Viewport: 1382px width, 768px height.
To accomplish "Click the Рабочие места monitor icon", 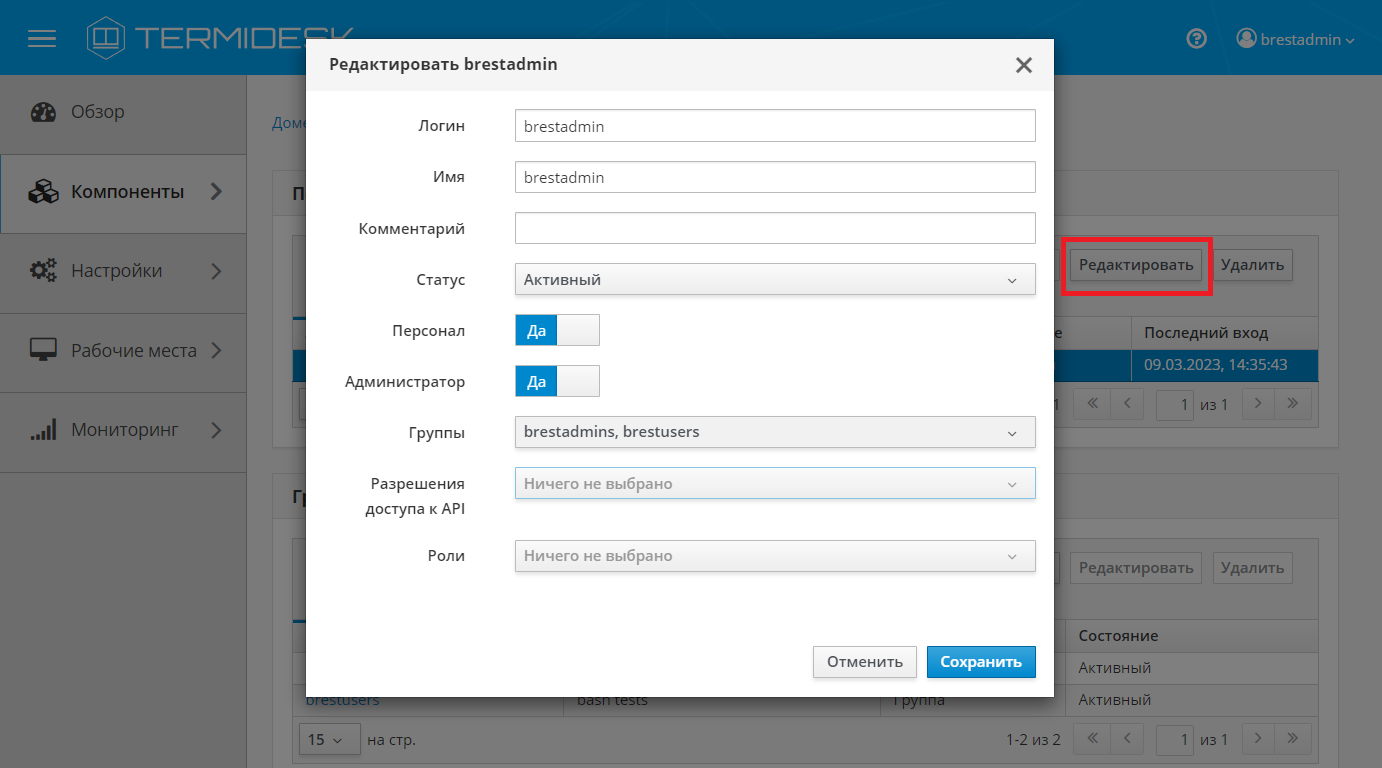I will pos(44,351).
